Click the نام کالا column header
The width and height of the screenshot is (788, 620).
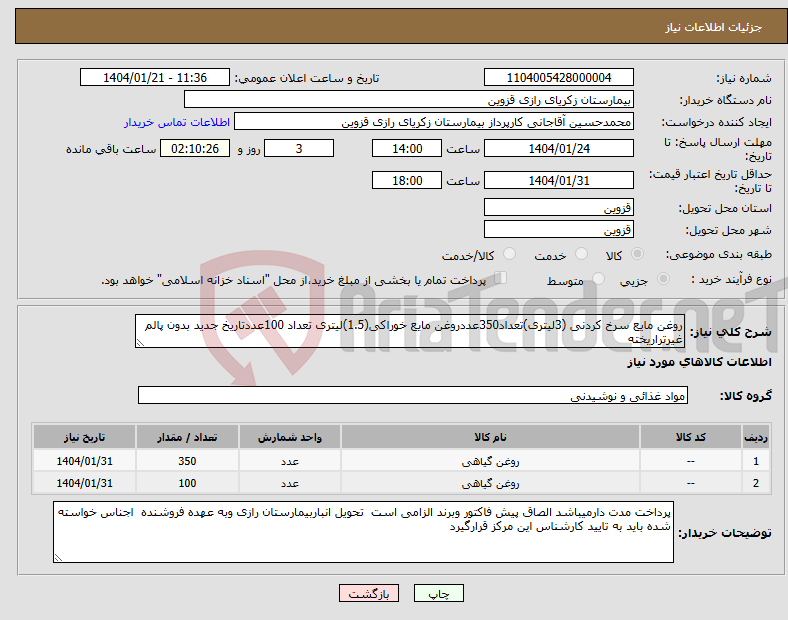point(490,437)
